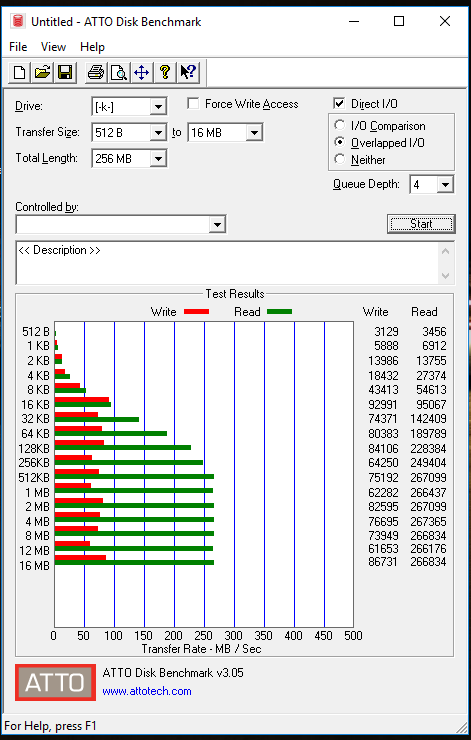Save benchmark results with floppy icon
The image size is (471, 740).
coord(65,73)
